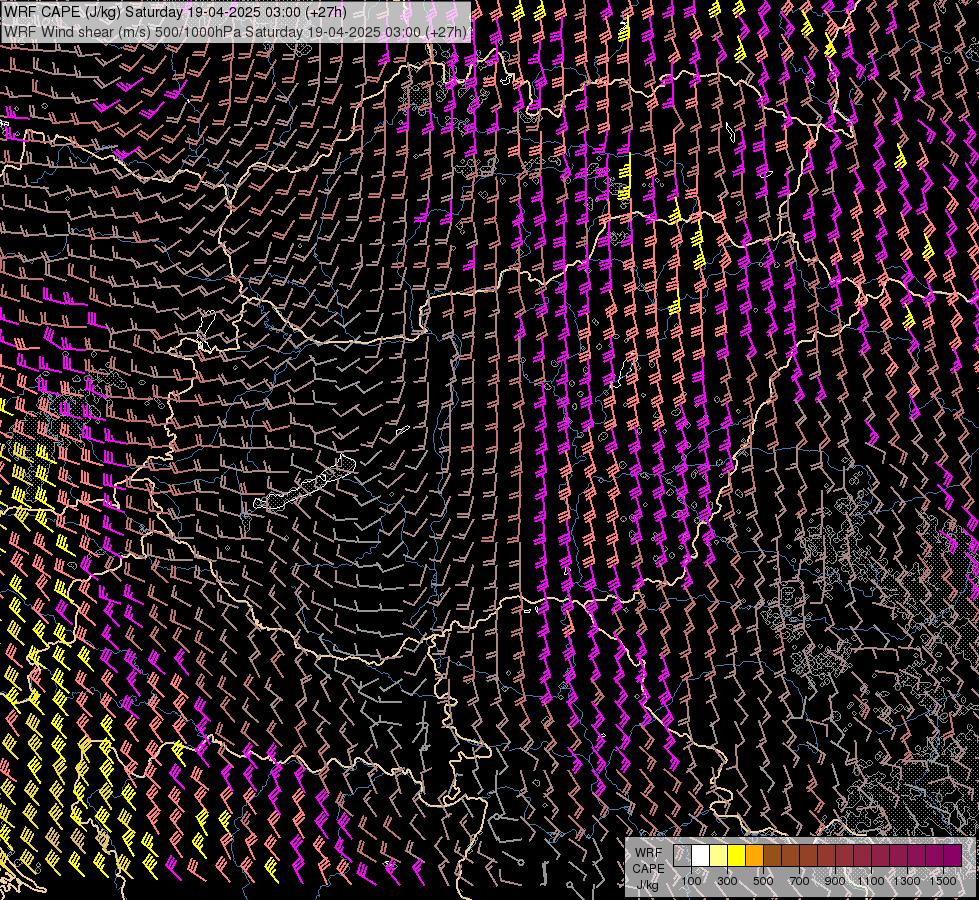This screenshot has height=900, width=979.
Task: Click the WRF Wind shear title line
Action: pos(235,31)
